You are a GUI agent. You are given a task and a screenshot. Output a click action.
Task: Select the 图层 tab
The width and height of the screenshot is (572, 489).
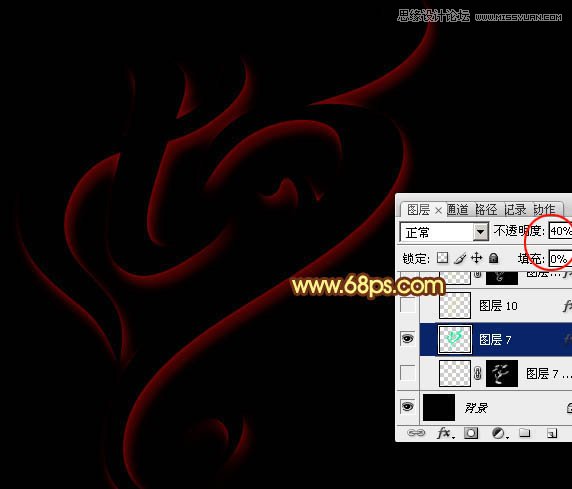[418, 210]
